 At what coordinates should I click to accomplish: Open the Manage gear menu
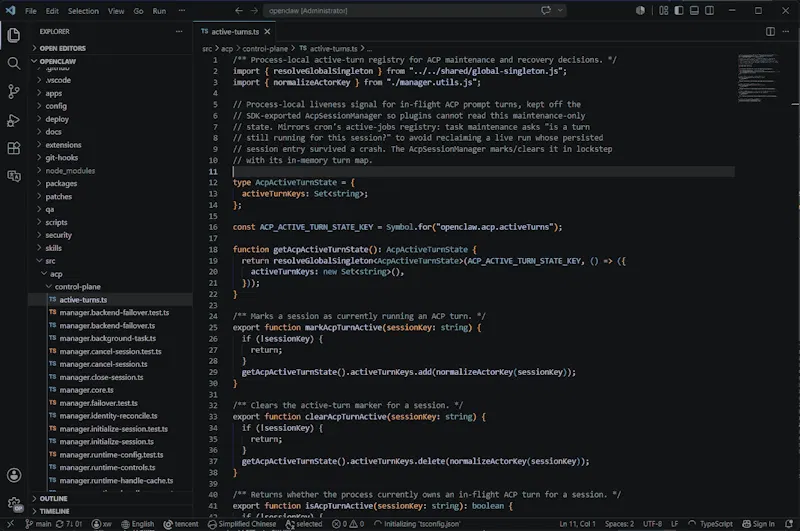[14, 503]
